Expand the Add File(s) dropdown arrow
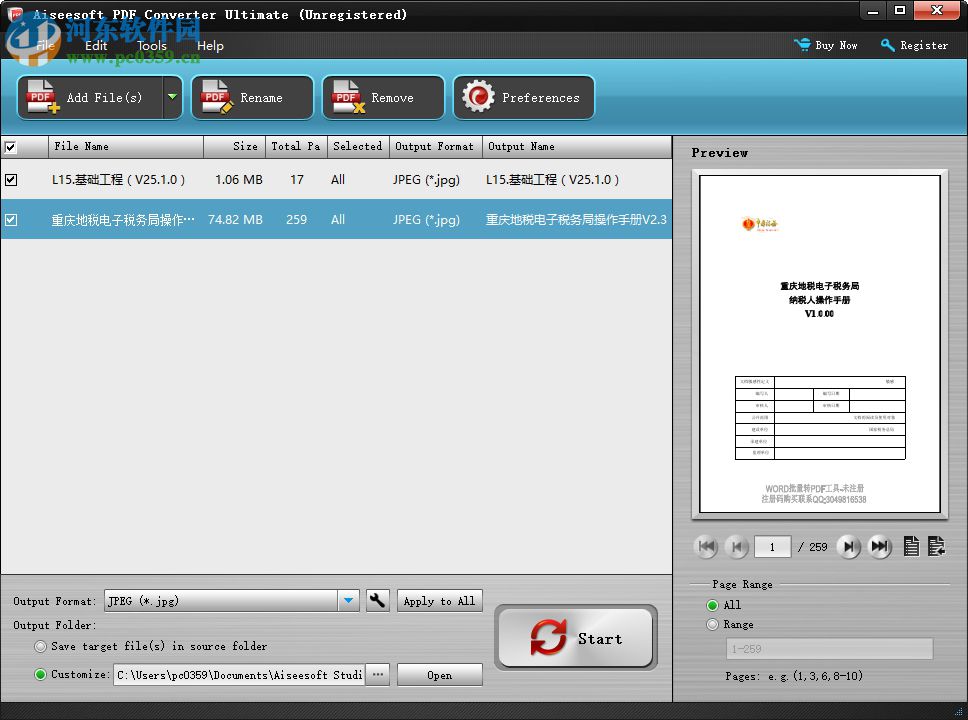The height and width of the screenshot is (720, 968). 170,97
